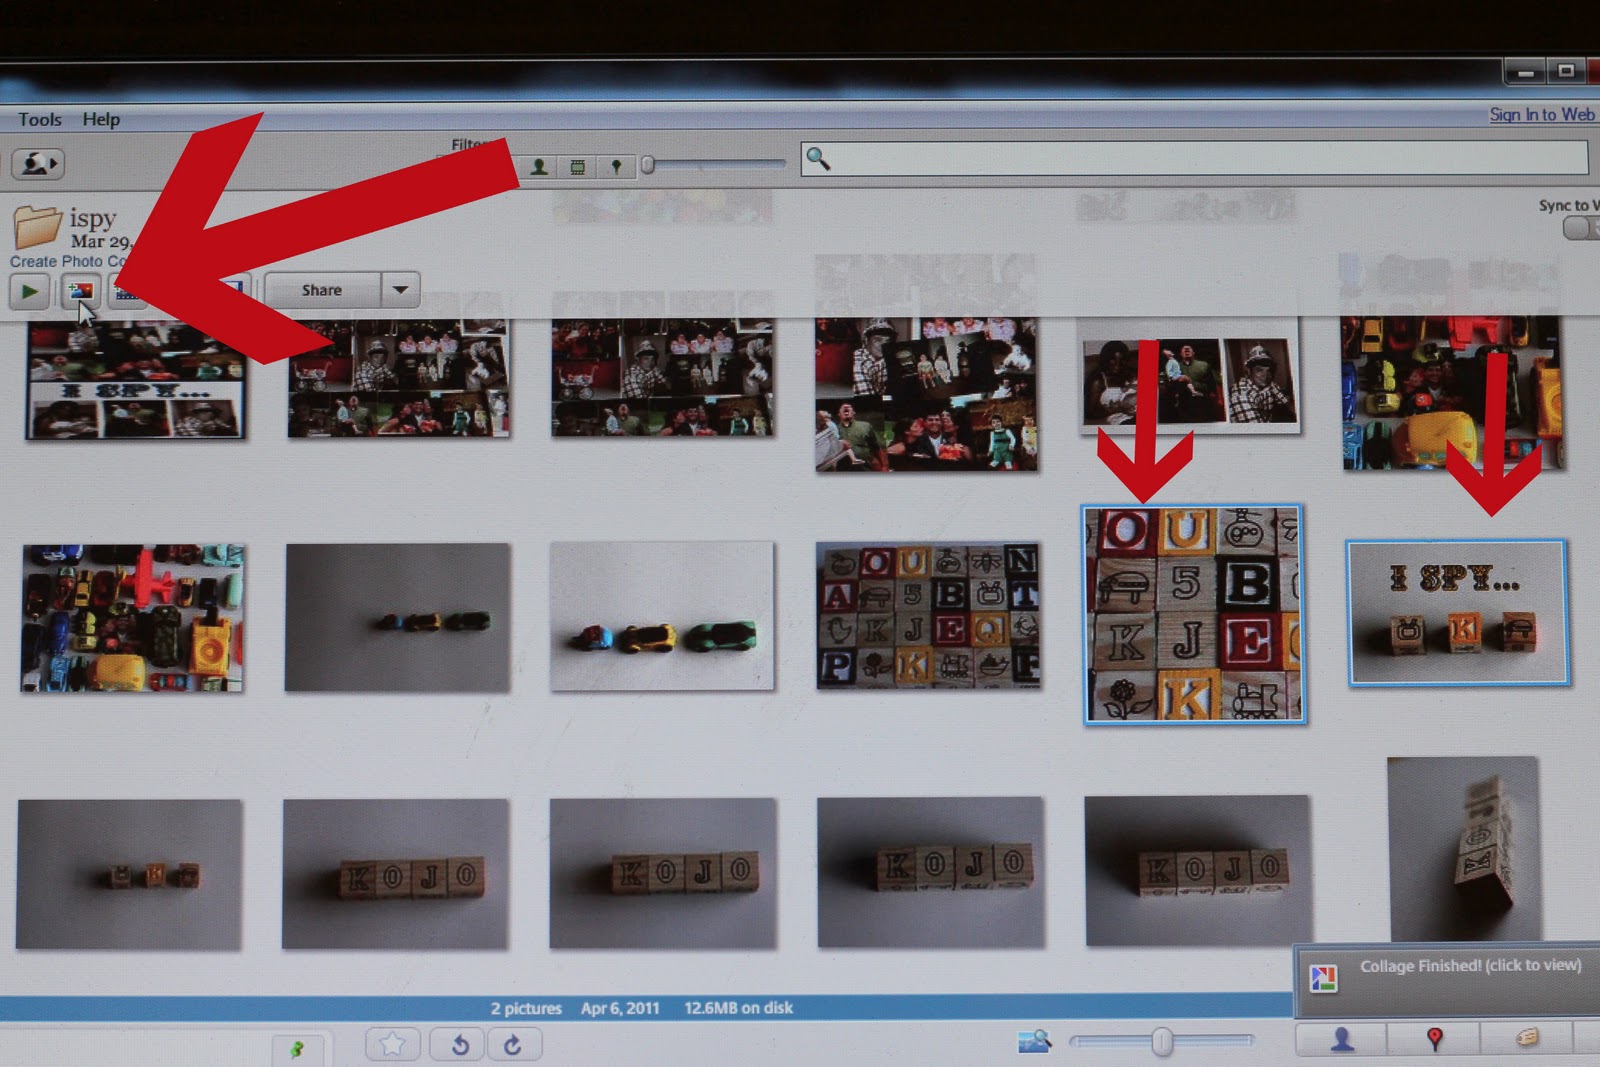This screenshot has height=1067, width=1600.
Task: Click the Sign In to Web link
Action: (1542, 114)
